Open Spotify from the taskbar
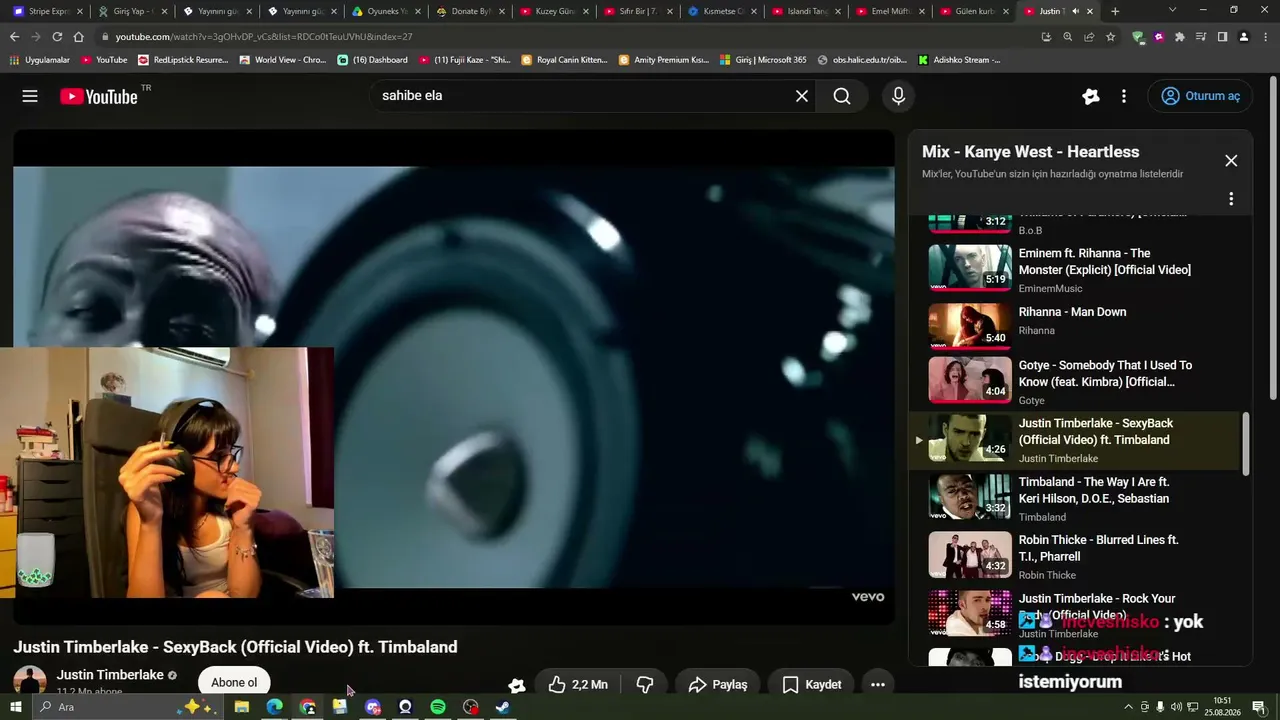Screen dimensions: 1280x720 tap(438, 707)
